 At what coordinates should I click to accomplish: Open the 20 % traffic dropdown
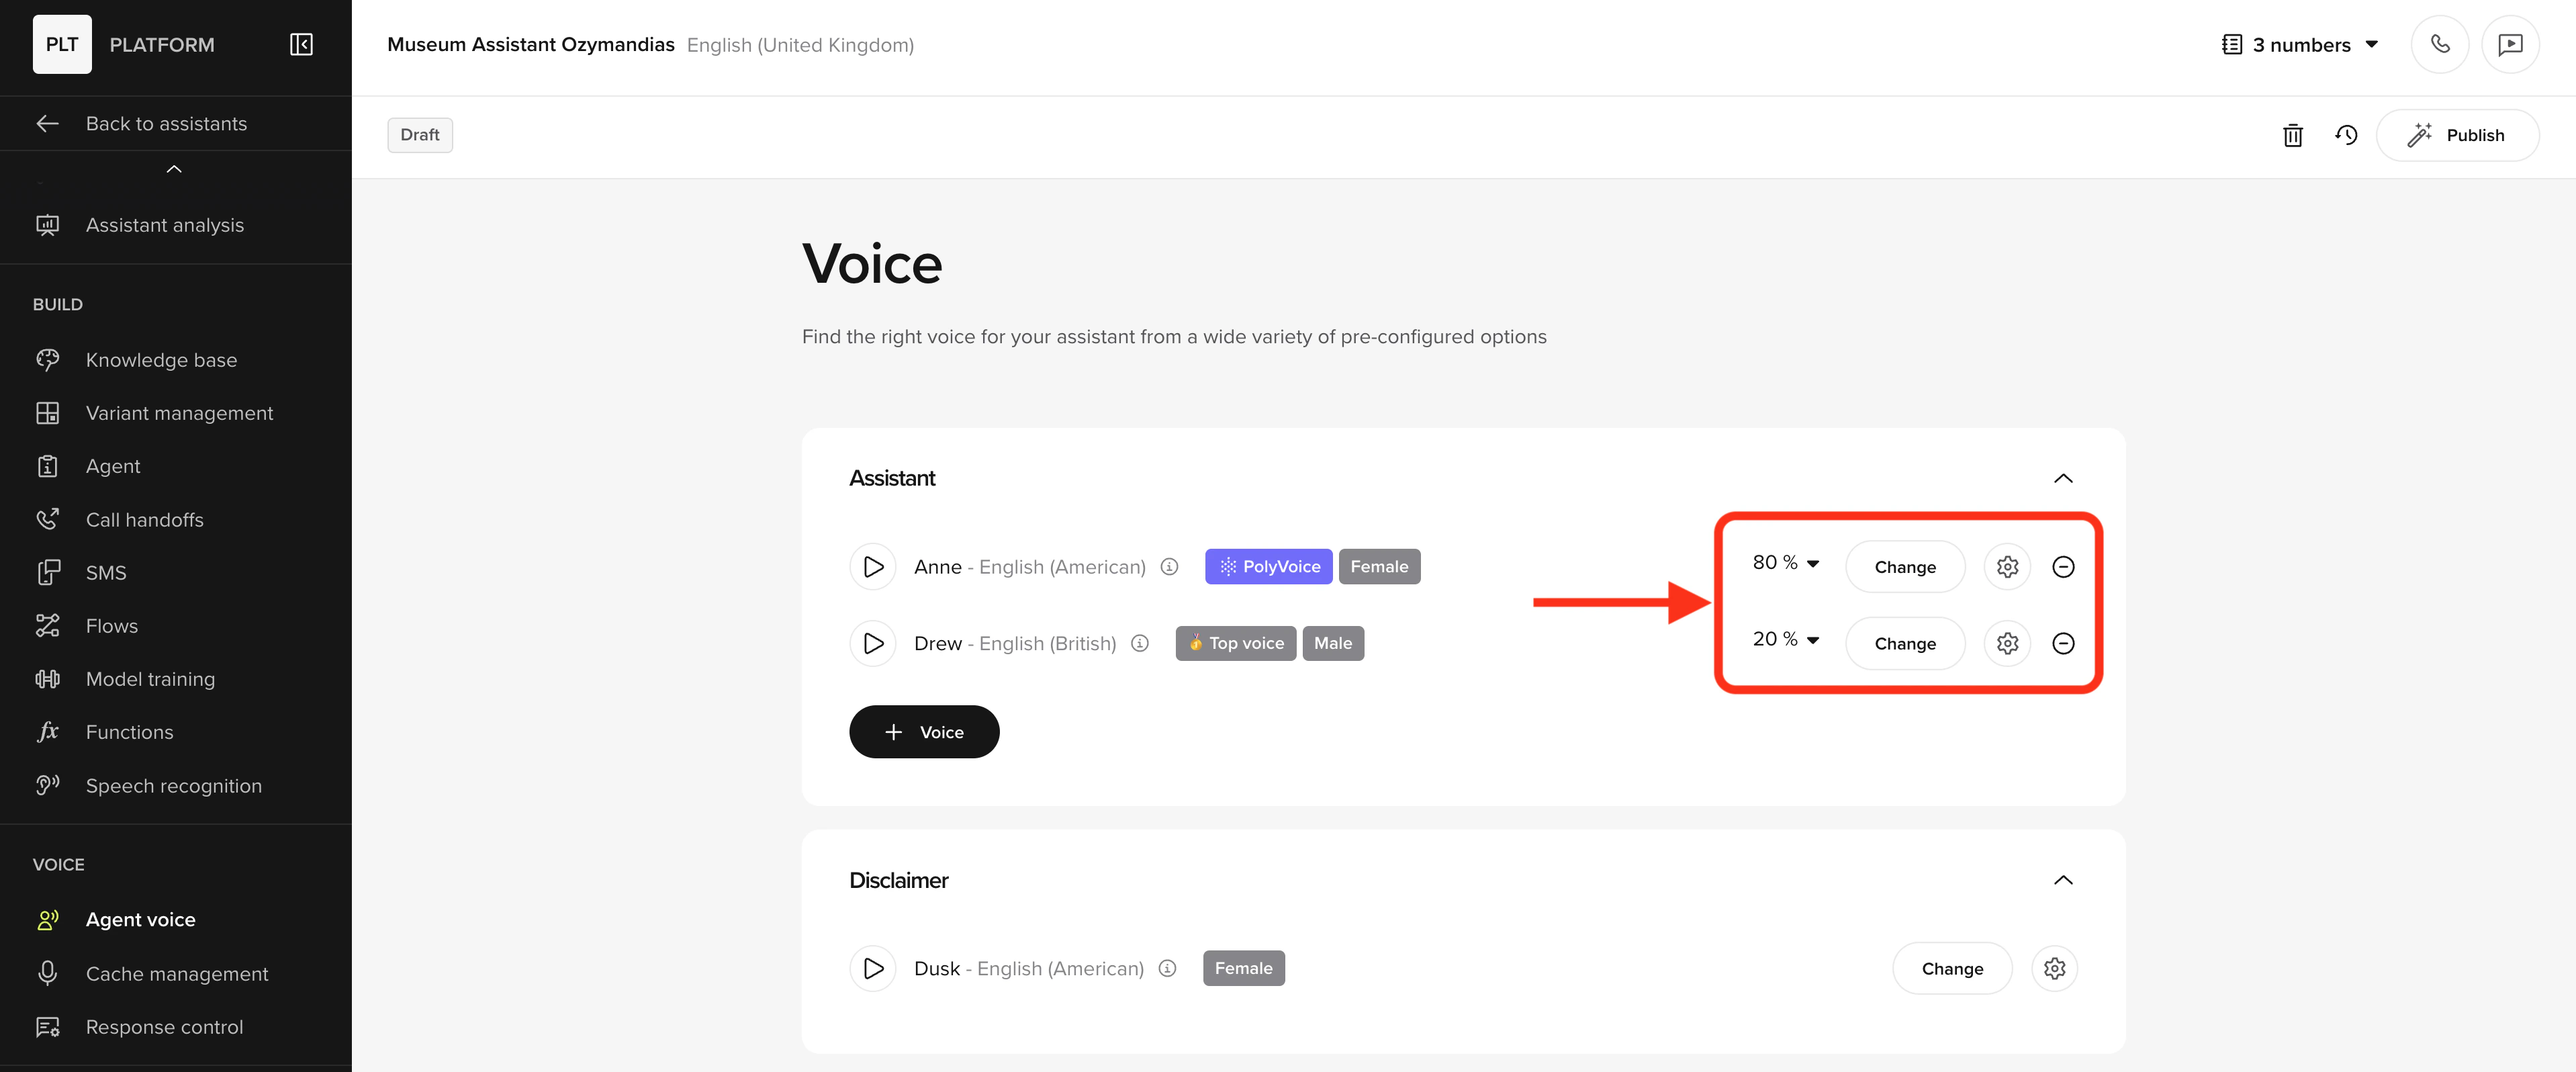1785,639
